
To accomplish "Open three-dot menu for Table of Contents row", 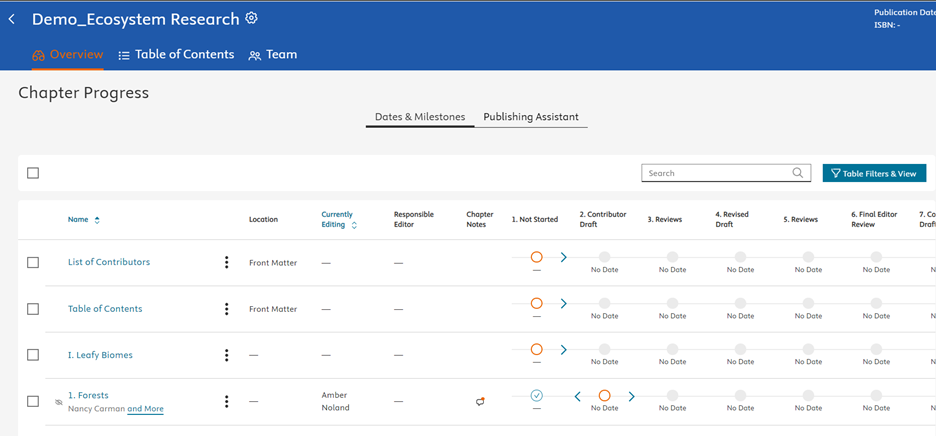I will [227, 309].
